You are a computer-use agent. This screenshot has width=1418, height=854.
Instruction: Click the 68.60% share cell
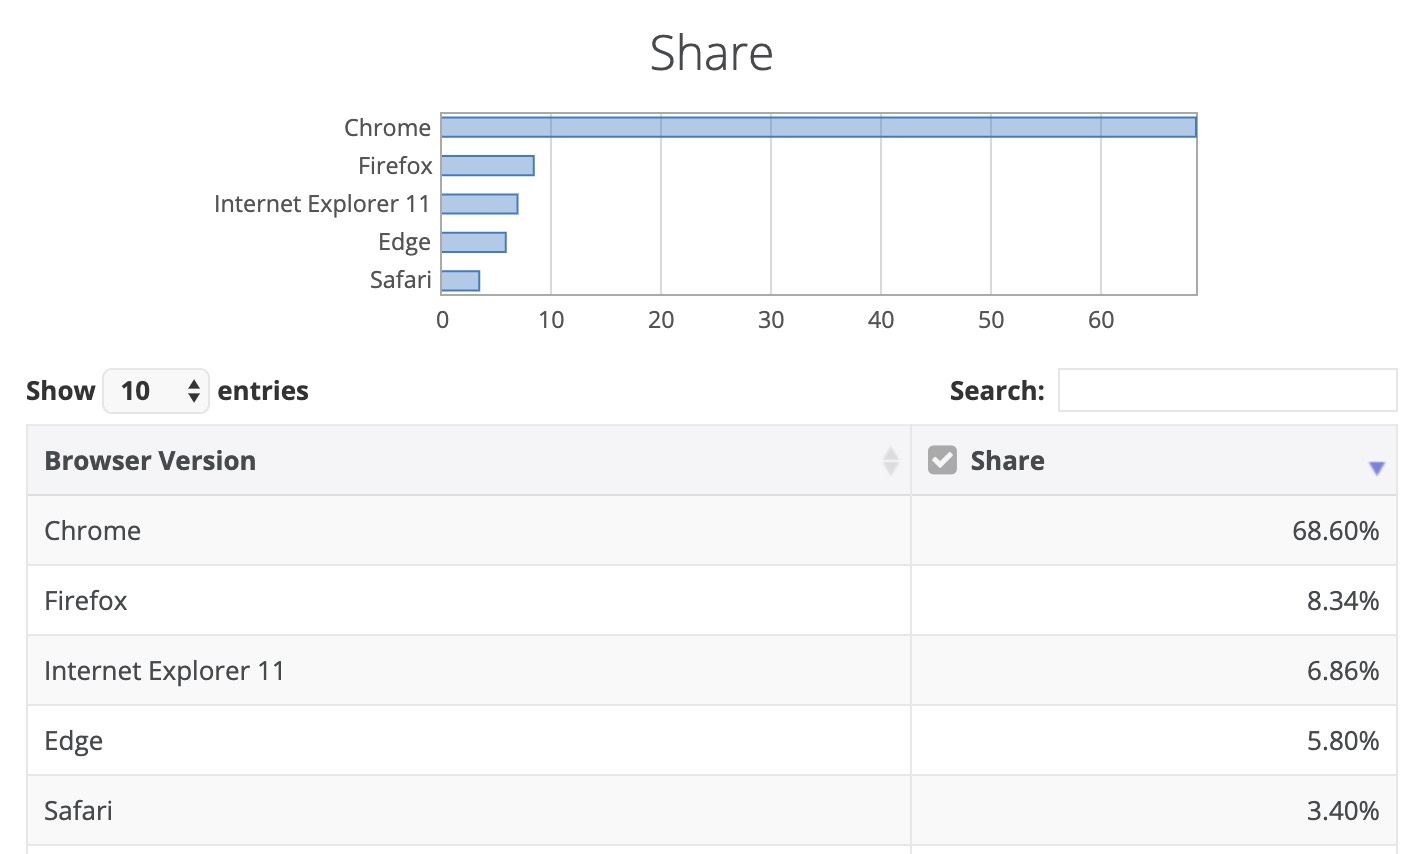pos(1335,531)
